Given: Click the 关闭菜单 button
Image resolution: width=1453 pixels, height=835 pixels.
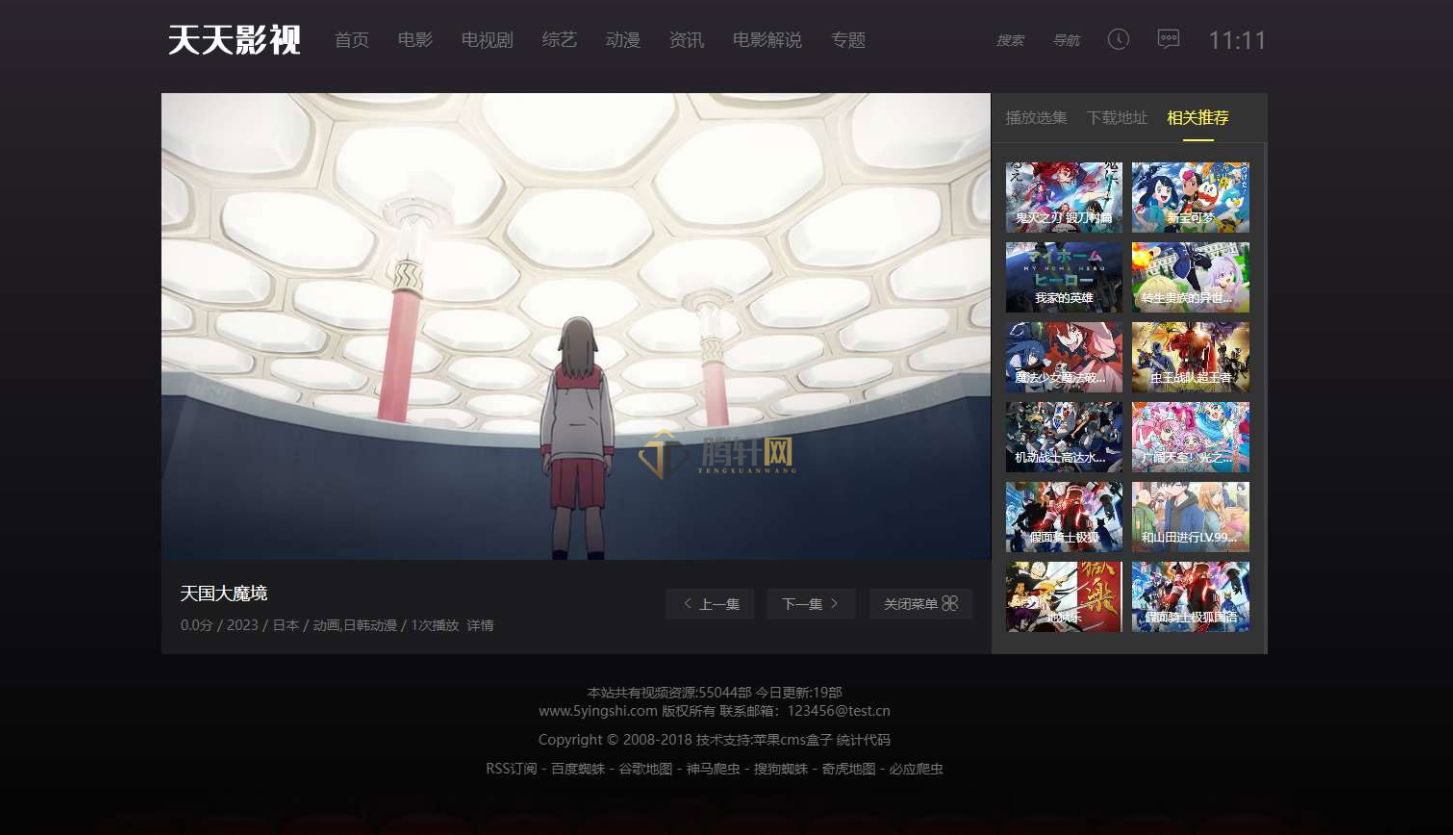Looking at the screenshot, I should (x=921, y=604).
